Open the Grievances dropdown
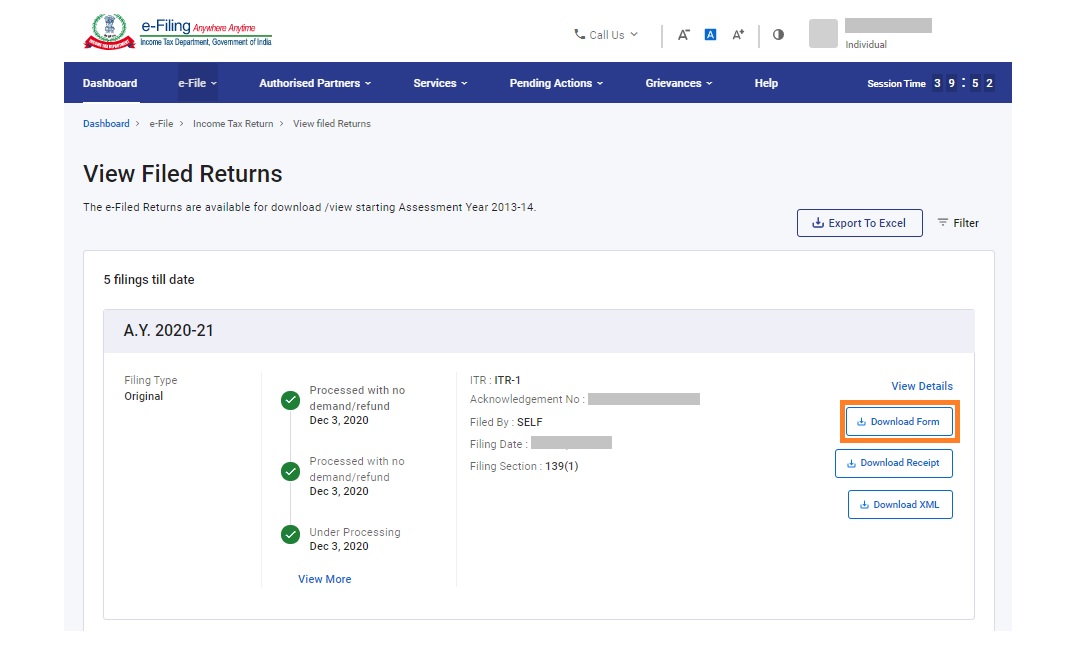Image resolution: width=1072 pixels, height=655 pixels. pos(678,83)
